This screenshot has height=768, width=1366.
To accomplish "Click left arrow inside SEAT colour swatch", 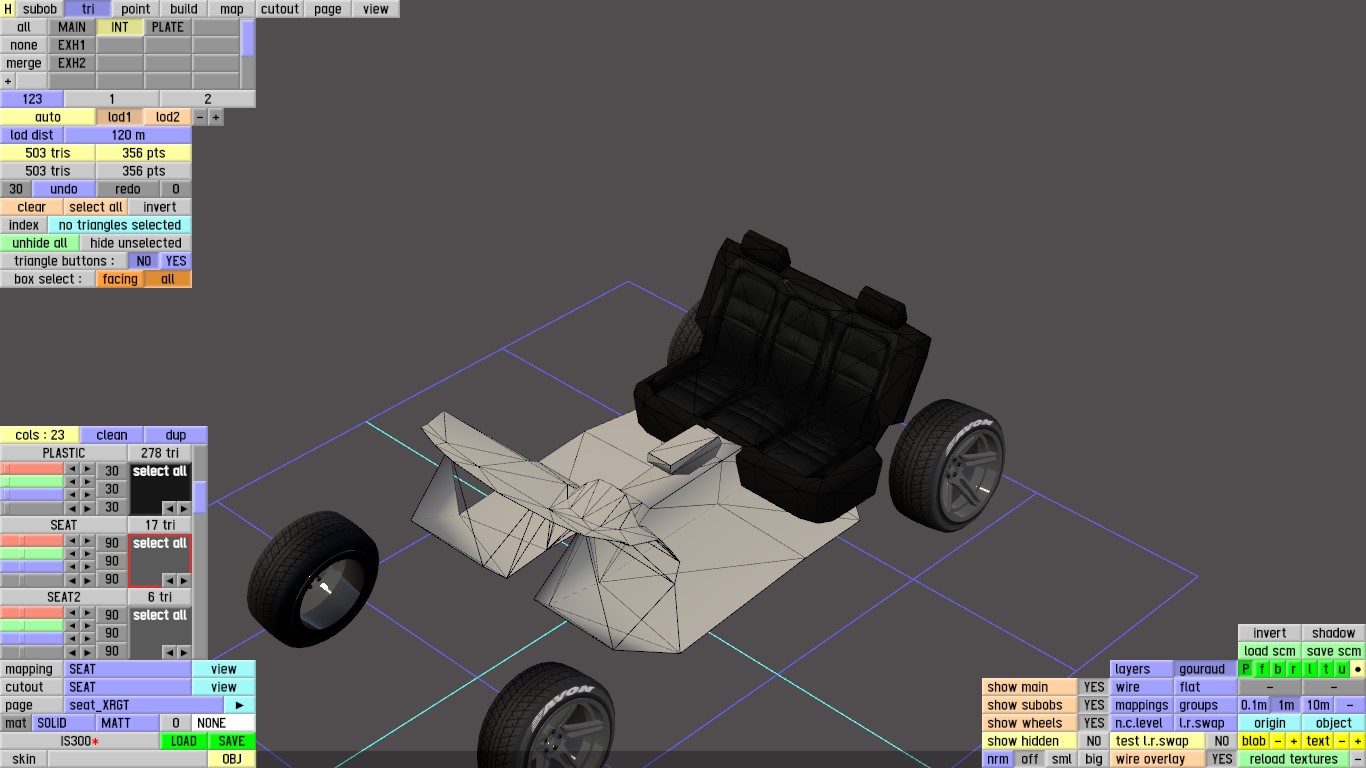I will tap(169, 580).
